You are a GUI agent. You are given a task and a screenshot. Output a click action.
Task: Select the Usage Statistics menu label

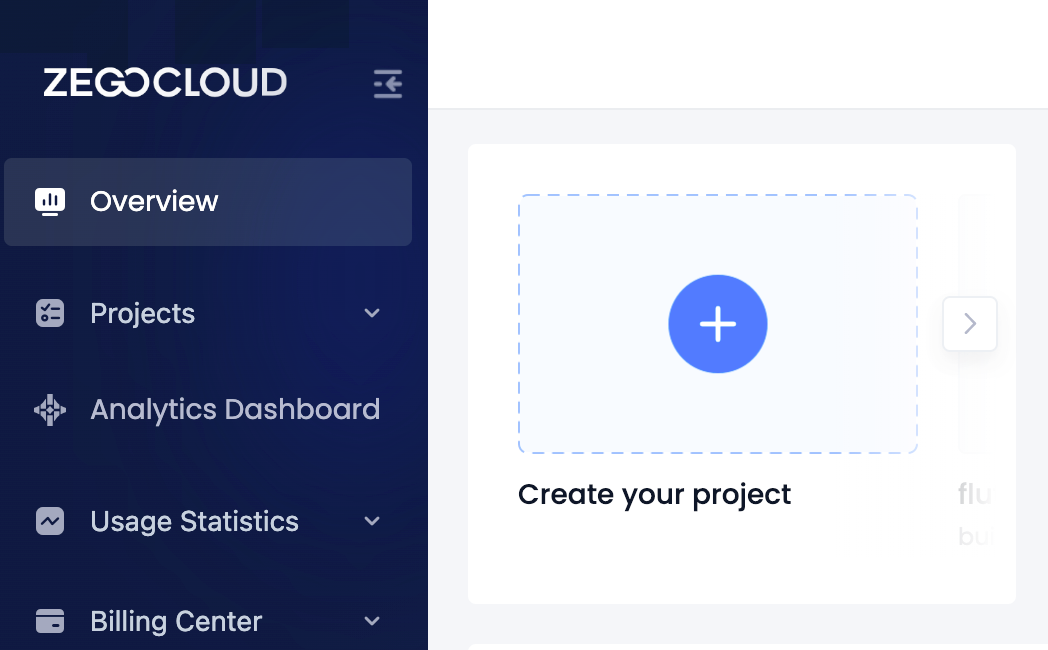pos(194,522)
